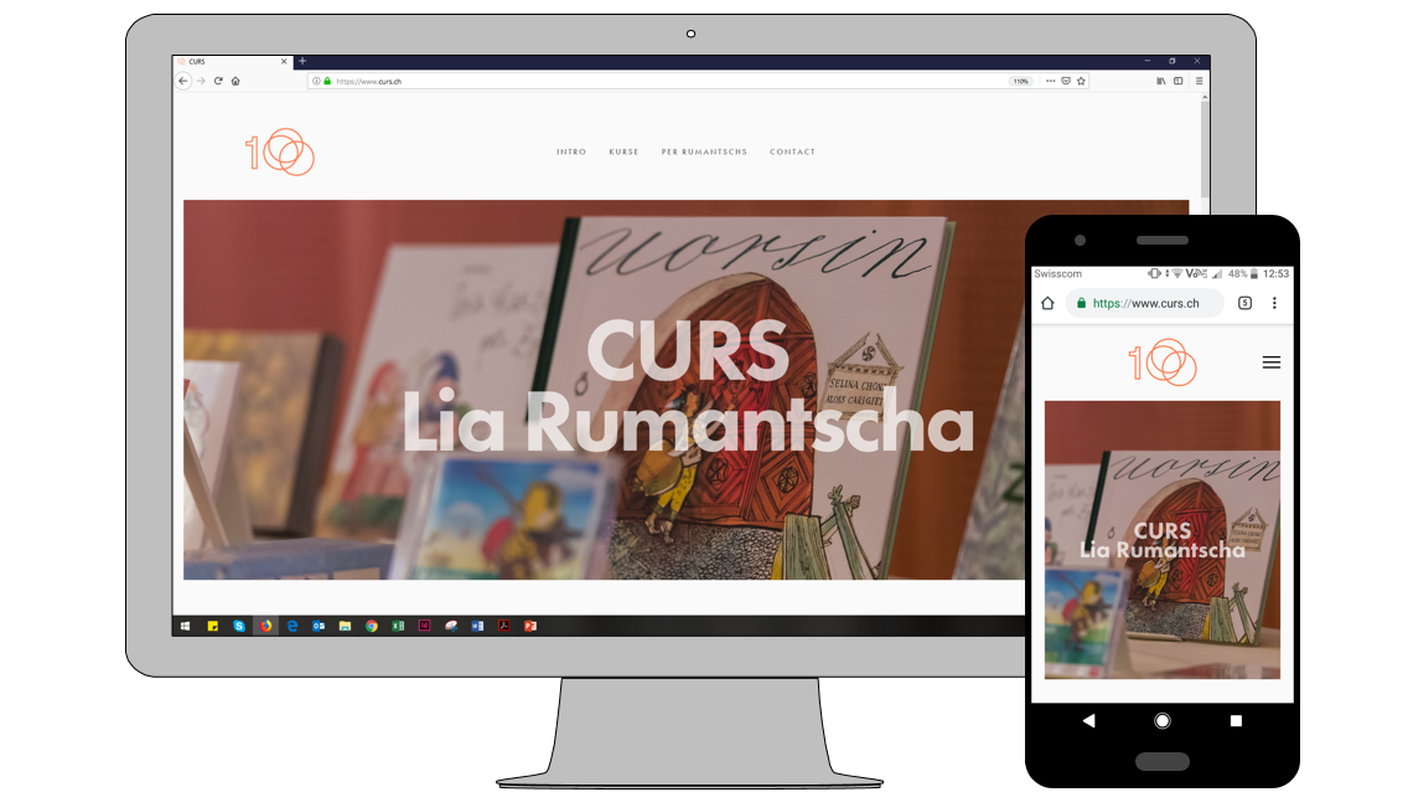
Task: Open Sticky Notes from taskbar
Action: coord(212,626)
